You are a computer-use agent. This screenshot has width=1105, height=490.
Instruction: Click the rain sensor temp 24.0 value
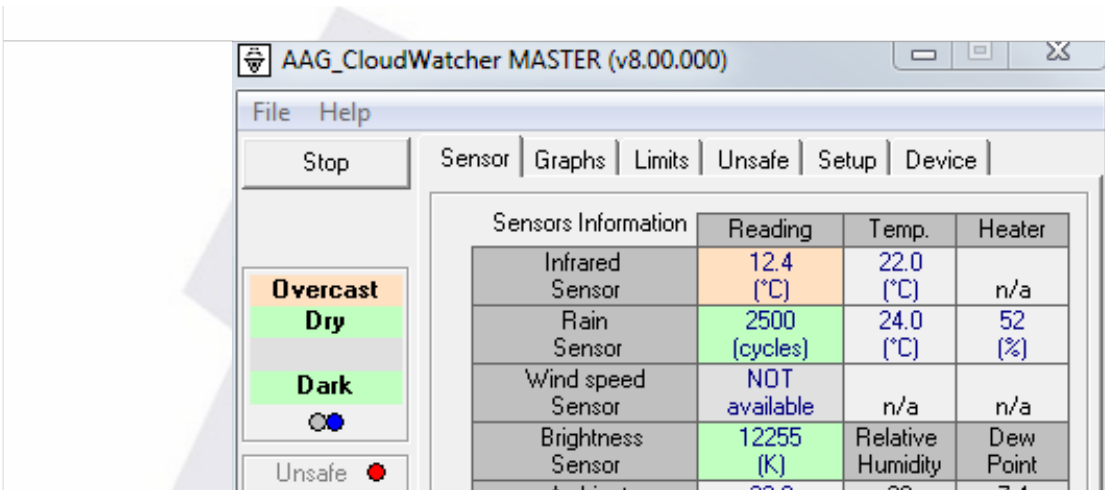pyautogui.click(x=900, y=334)
